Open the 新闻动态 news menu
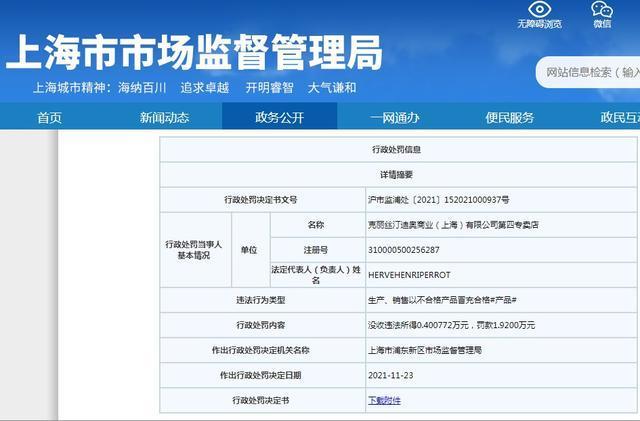Screen dimensions: 640x421 click(x=164, y=118)
